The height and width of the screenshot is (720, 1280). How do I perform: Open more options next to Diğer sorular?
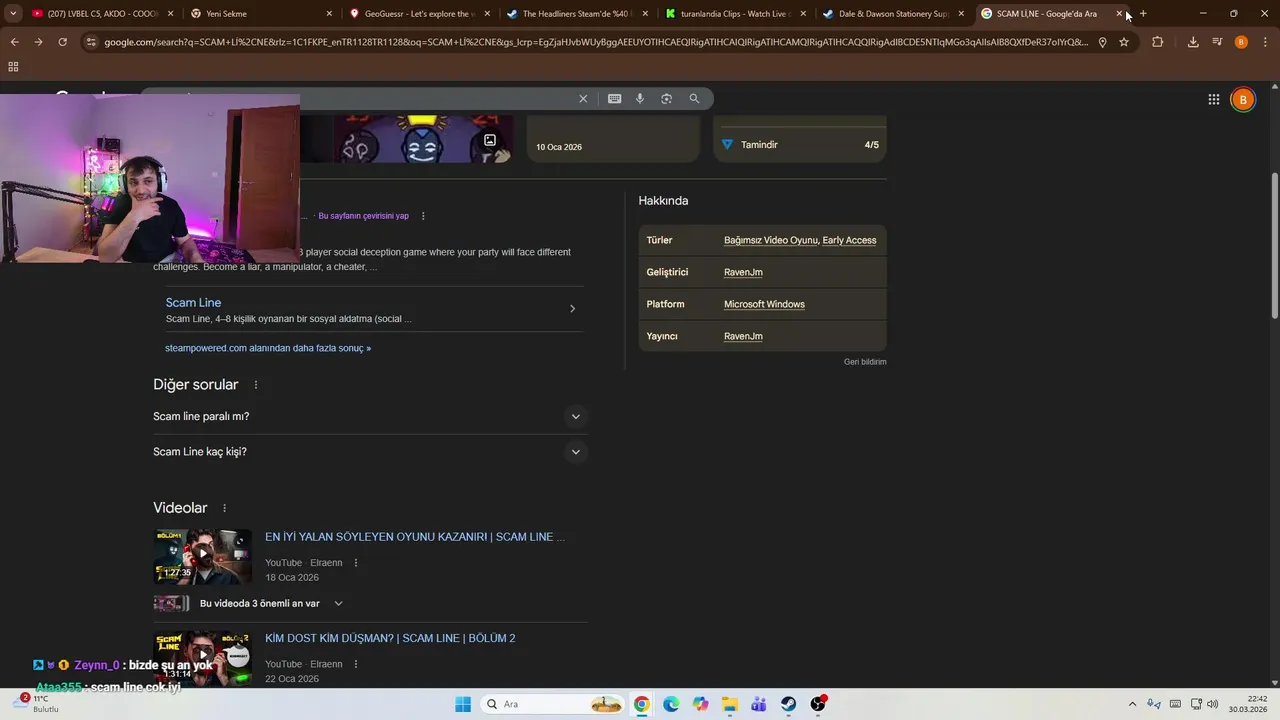pyautogui.click(x=256, y=385)
